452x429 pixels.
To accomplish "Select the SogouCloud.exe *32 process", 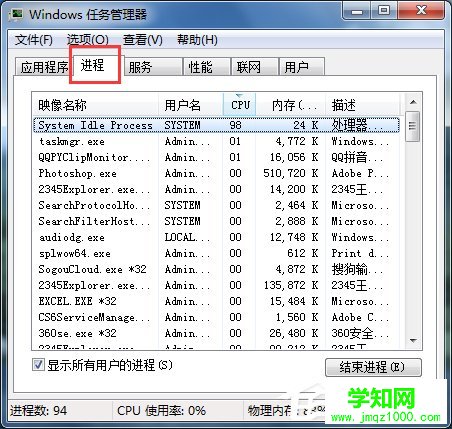I will click(216, 269).
